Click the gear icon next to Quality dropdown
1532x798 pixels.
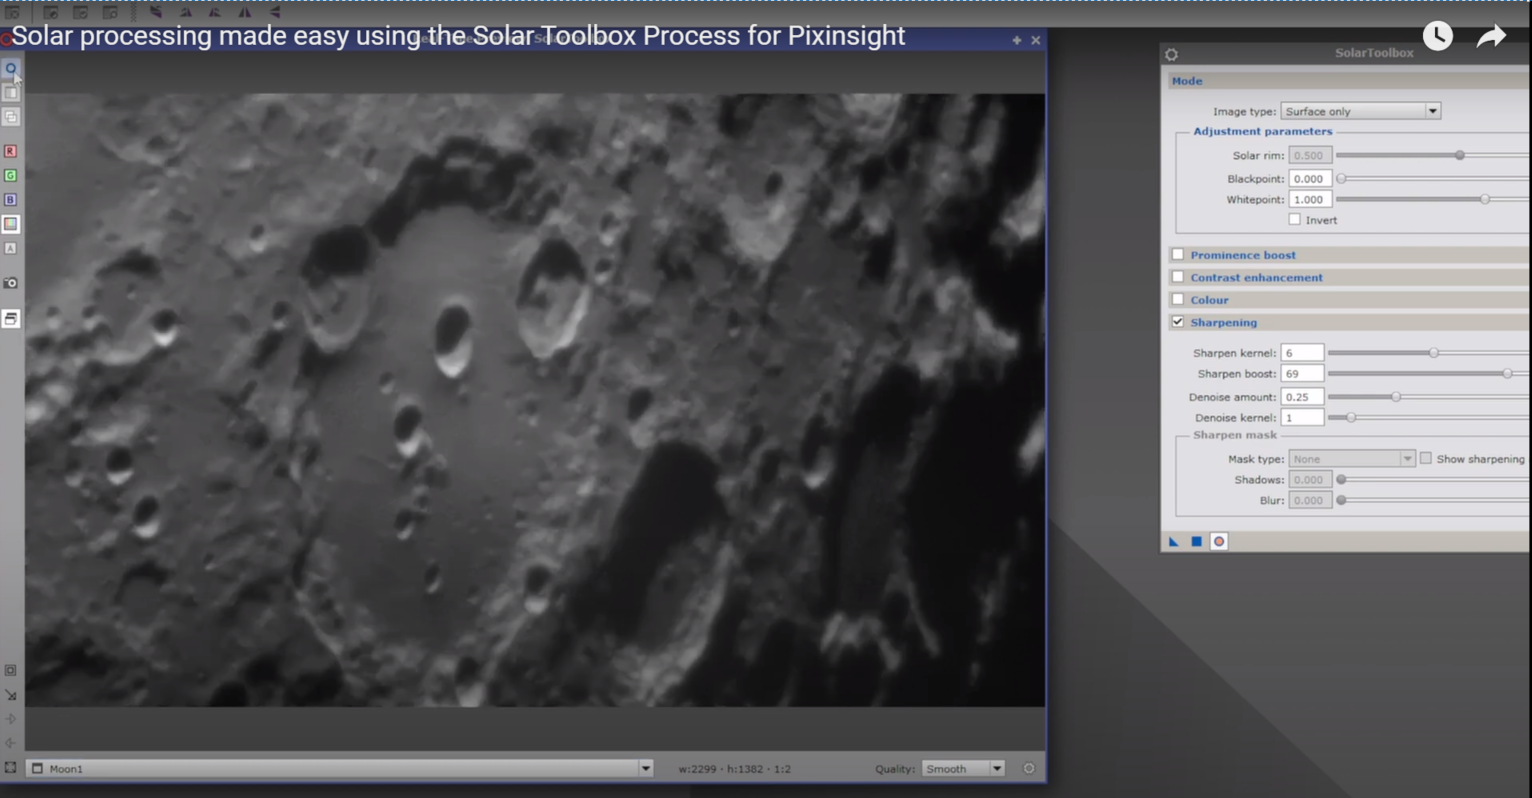tap(1029, 768)
